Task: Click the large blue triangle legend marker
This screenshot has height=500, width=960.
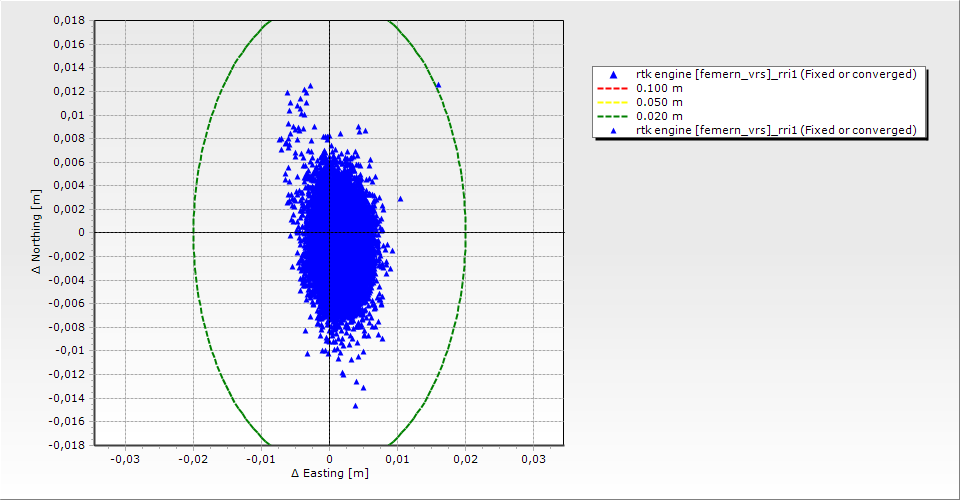Action: pos(613,75)
